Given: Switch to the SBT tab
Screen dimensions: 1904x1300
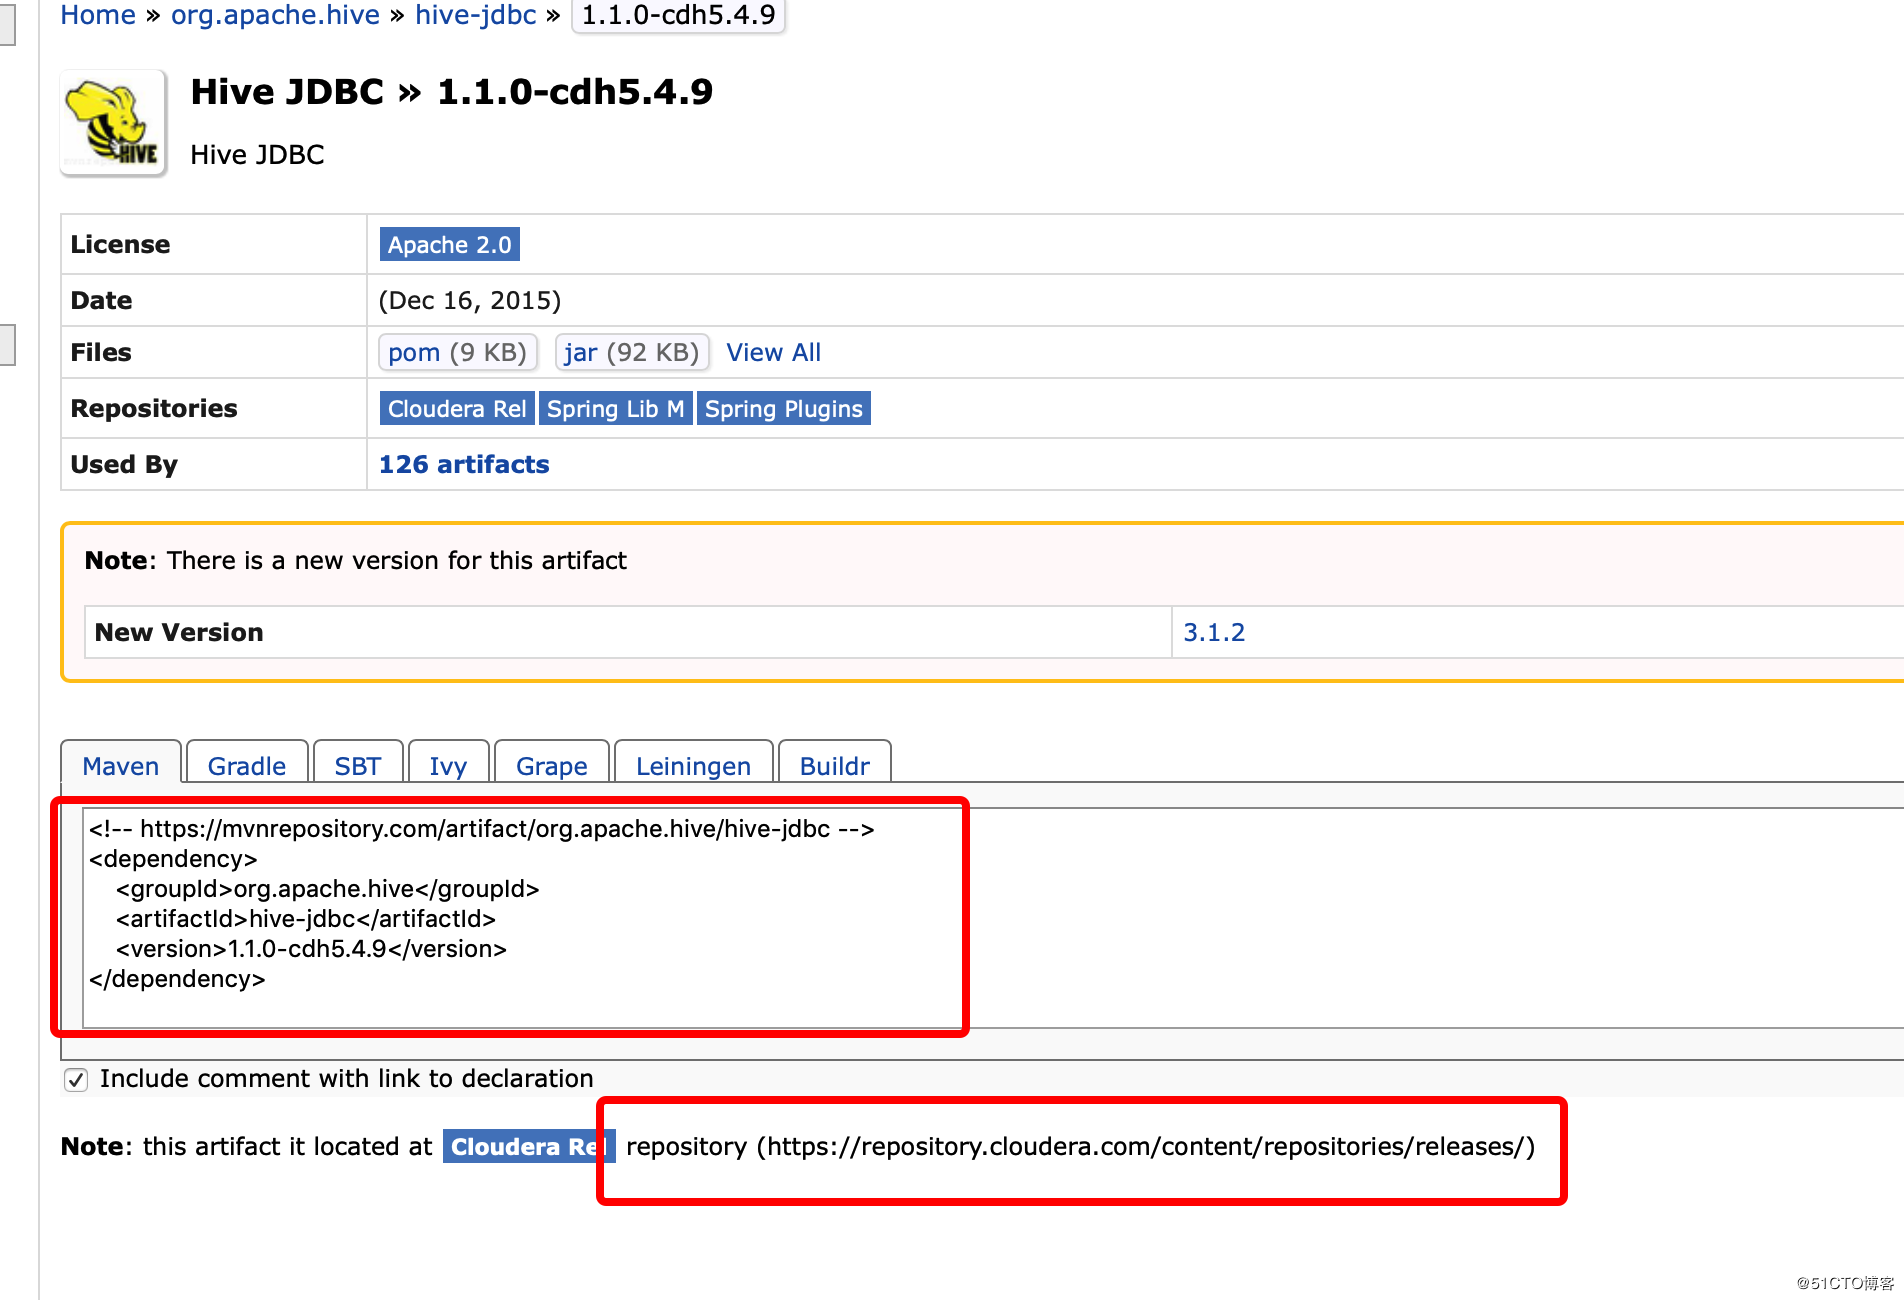Looking at the screenshot, I should (358, 765).
